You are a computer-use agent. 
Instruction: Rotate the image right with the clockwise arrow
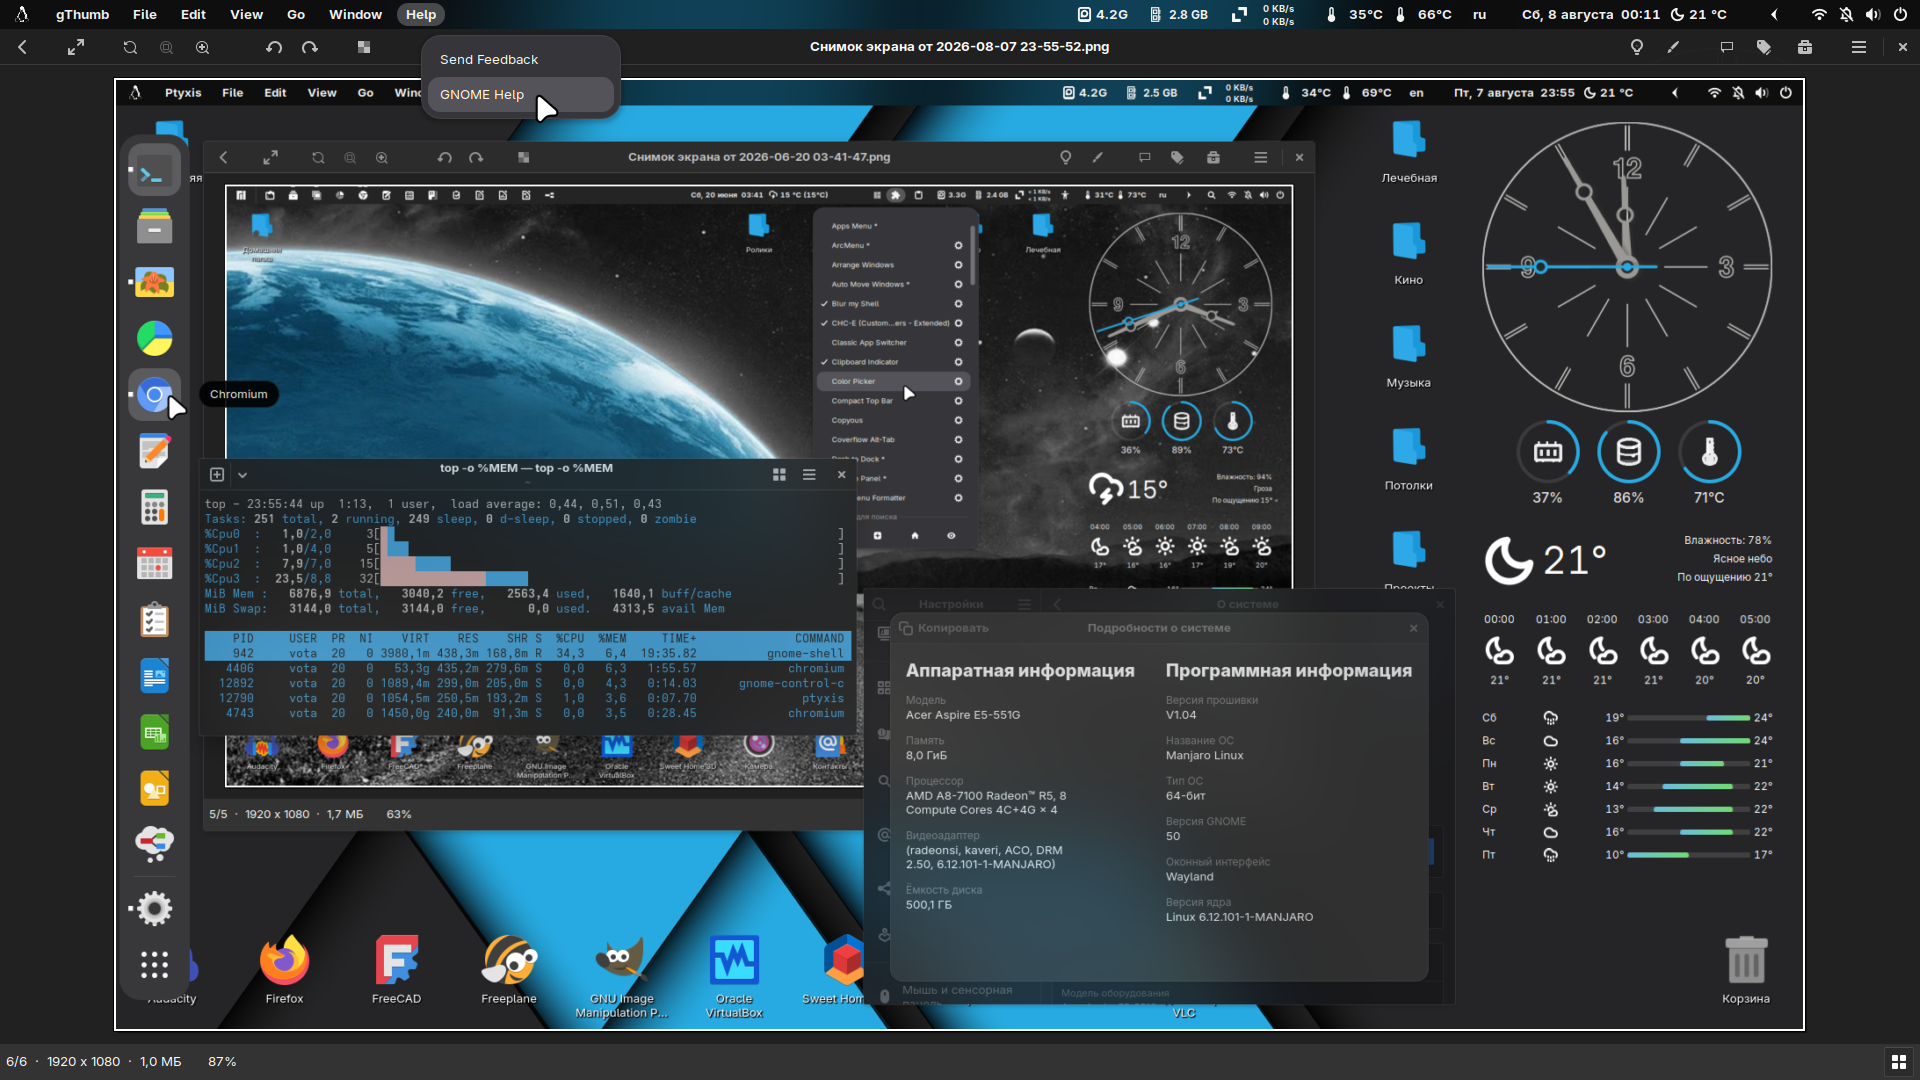310,47
